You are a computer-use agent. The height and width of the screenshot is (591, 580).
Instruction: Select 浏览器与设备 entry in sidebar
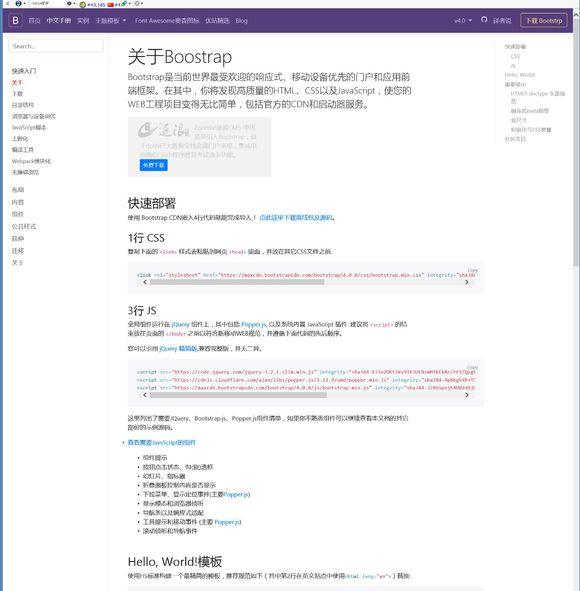[x=34, y=116]
